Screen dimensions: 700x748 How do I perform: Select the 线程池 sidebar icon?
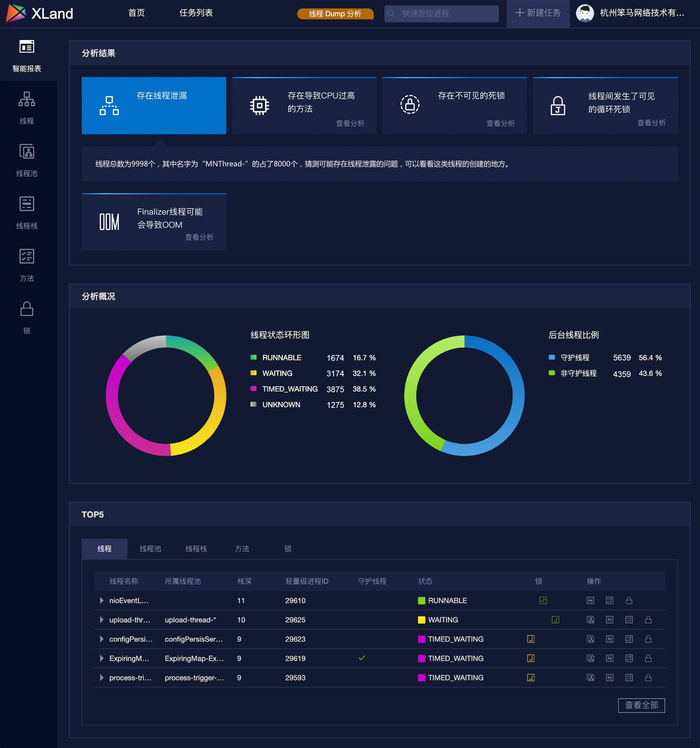click(26, 152)
